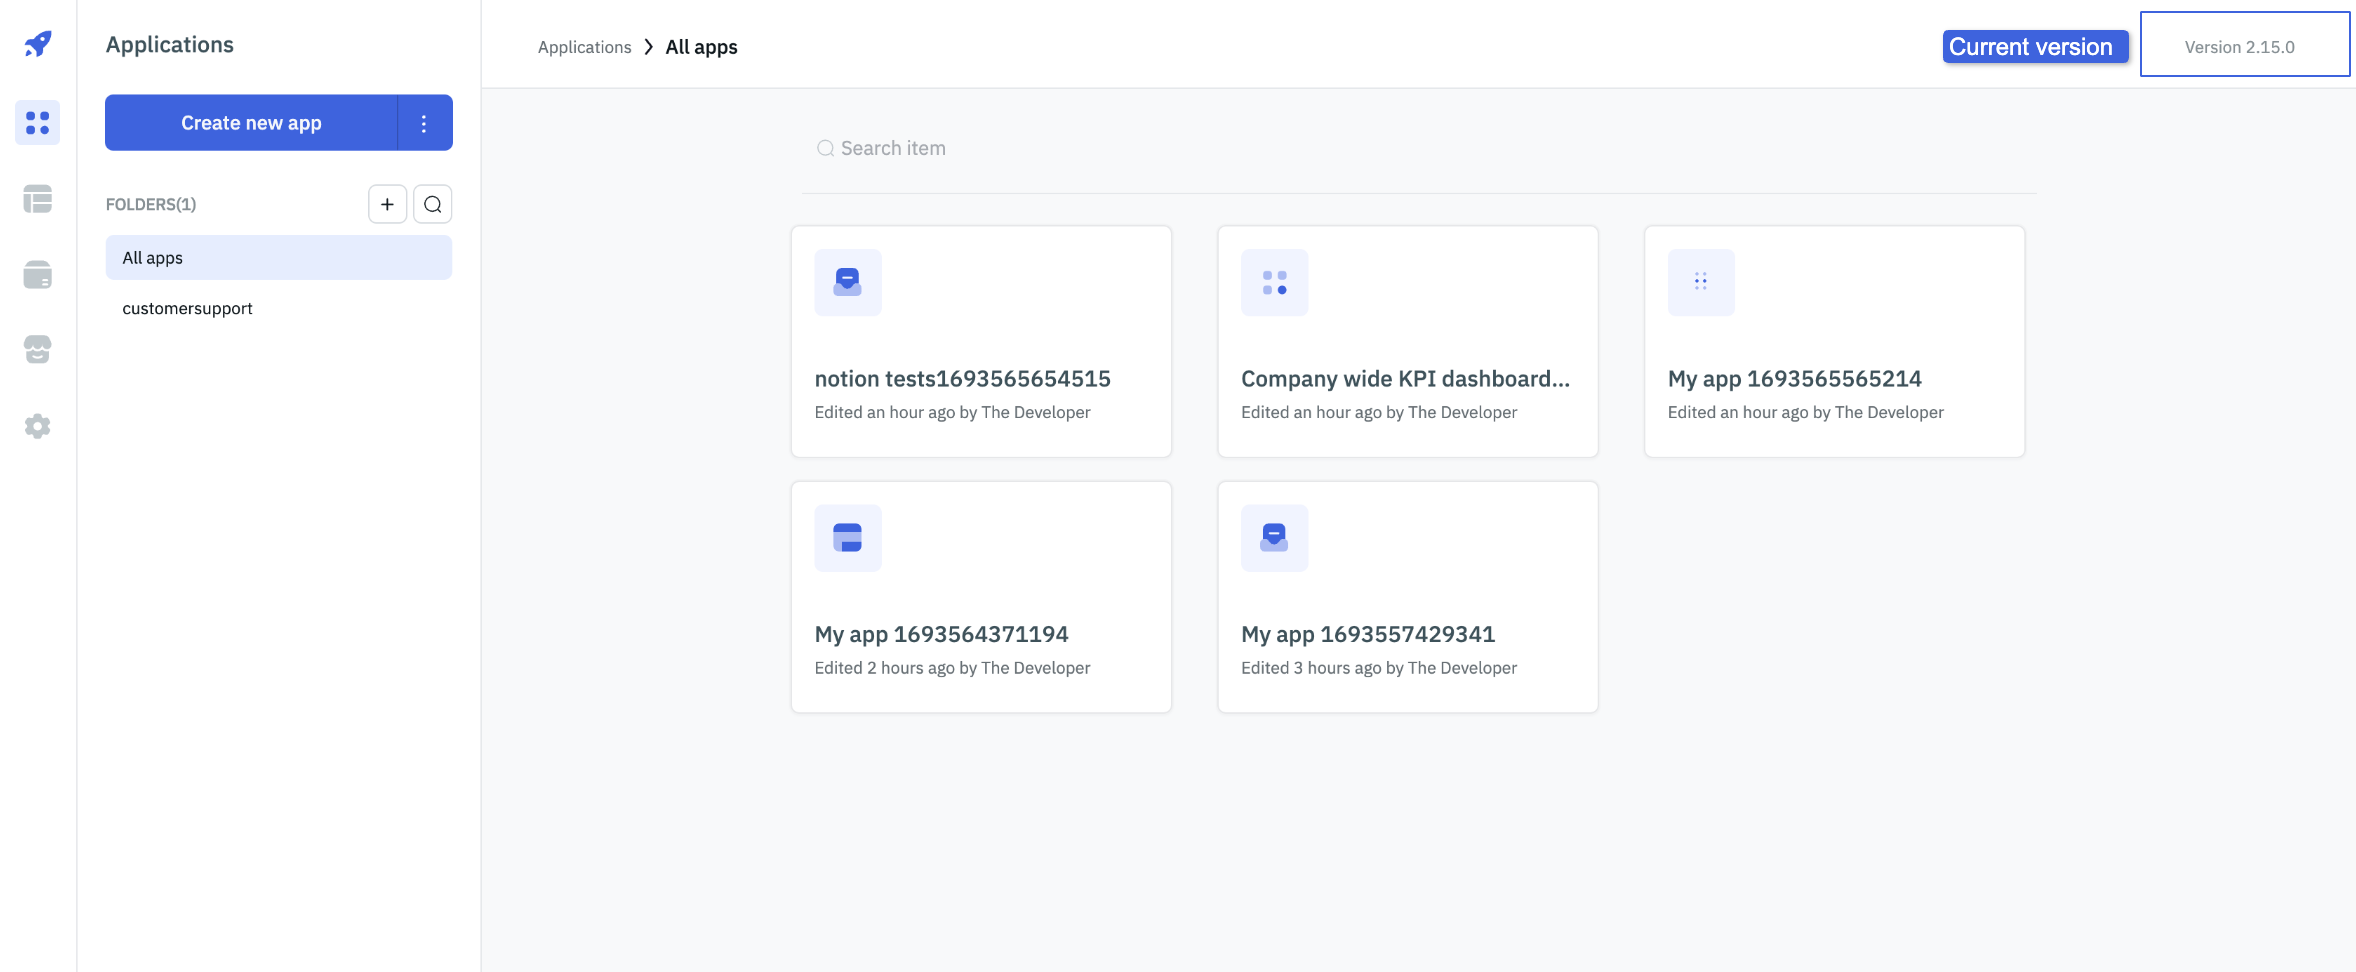The image size is (2356, 972).
Task: Open the apps dashboard grid icon
Action: (38, 123)
